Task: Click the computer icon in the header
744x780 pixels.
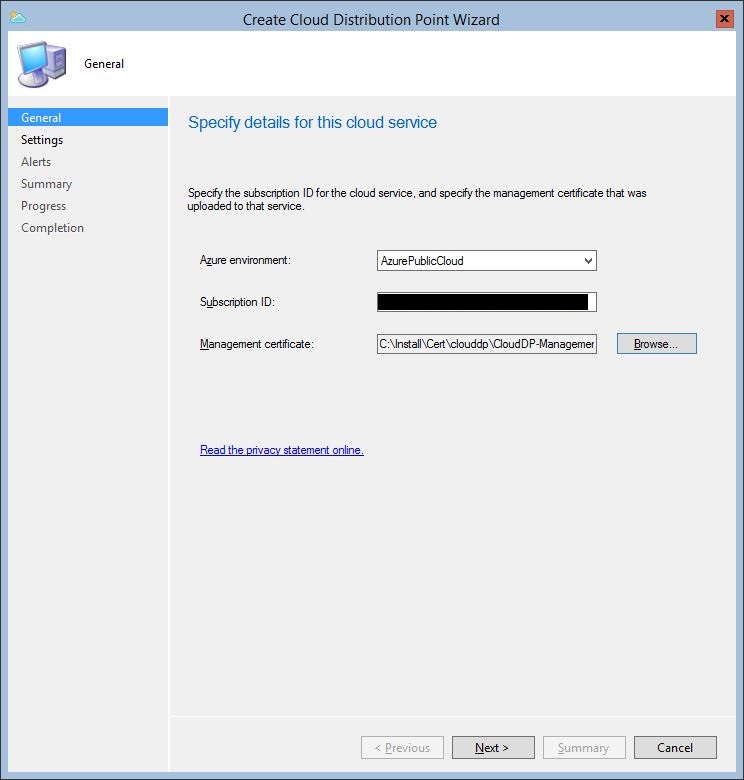Action: coord(42,64)
